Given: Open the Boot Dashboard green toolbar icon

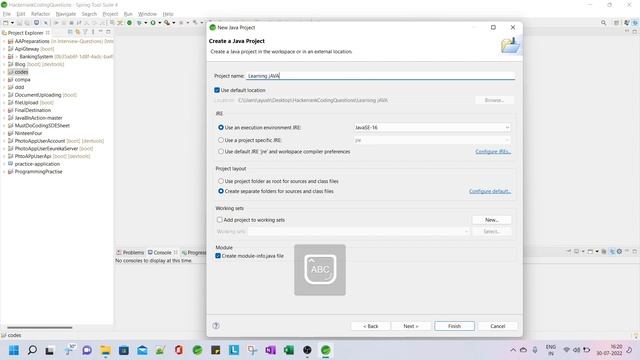Looking at the screenshot, I should coord(129,23).
